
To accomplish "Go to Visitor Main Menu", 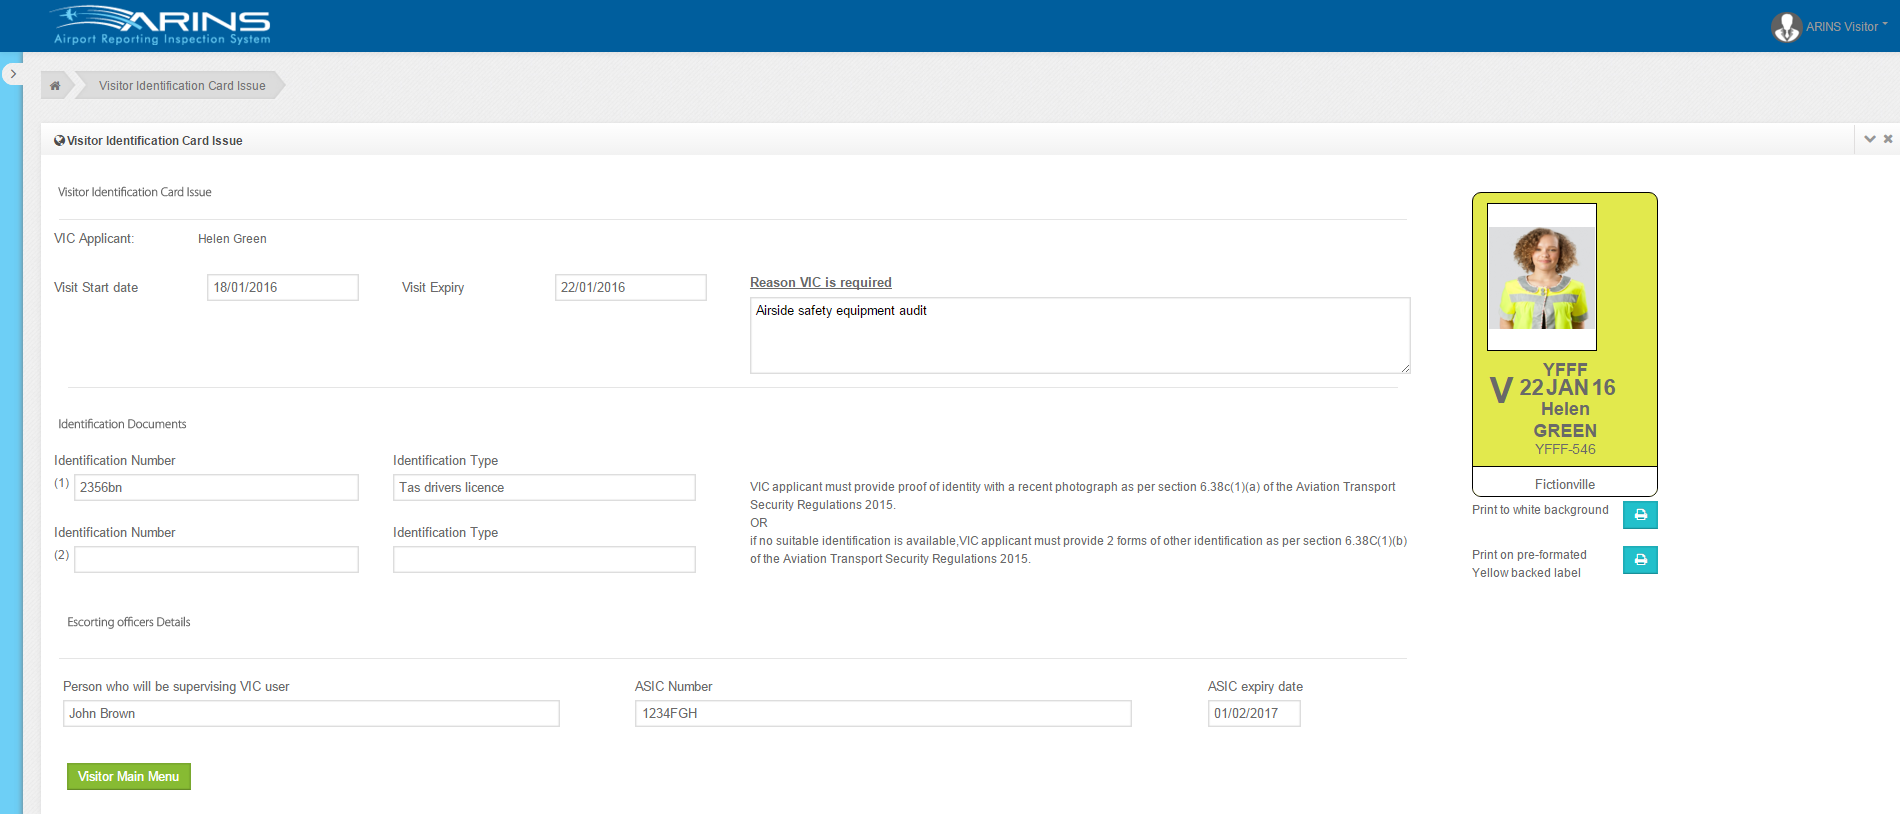I will 128,777.
